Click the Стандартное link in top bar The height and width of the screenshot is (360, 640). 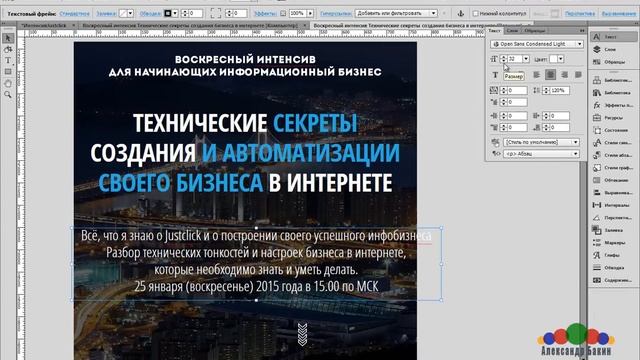click(x=74, y=13)
